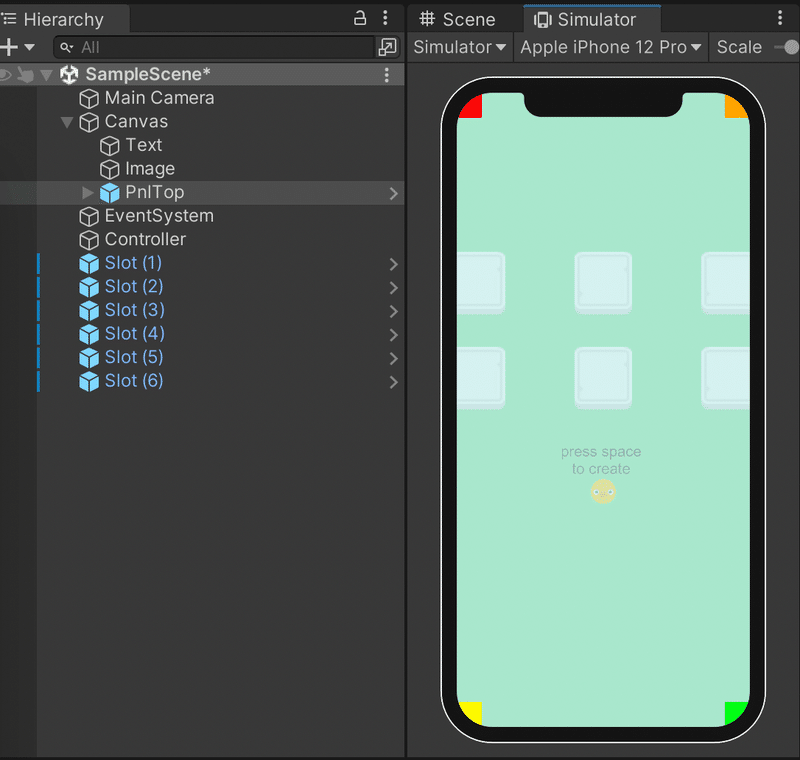Toggle SampleScene visibility eye icon
Image resolution: width=800 pixels, height=760 pixels.
(x=6, y=75)
